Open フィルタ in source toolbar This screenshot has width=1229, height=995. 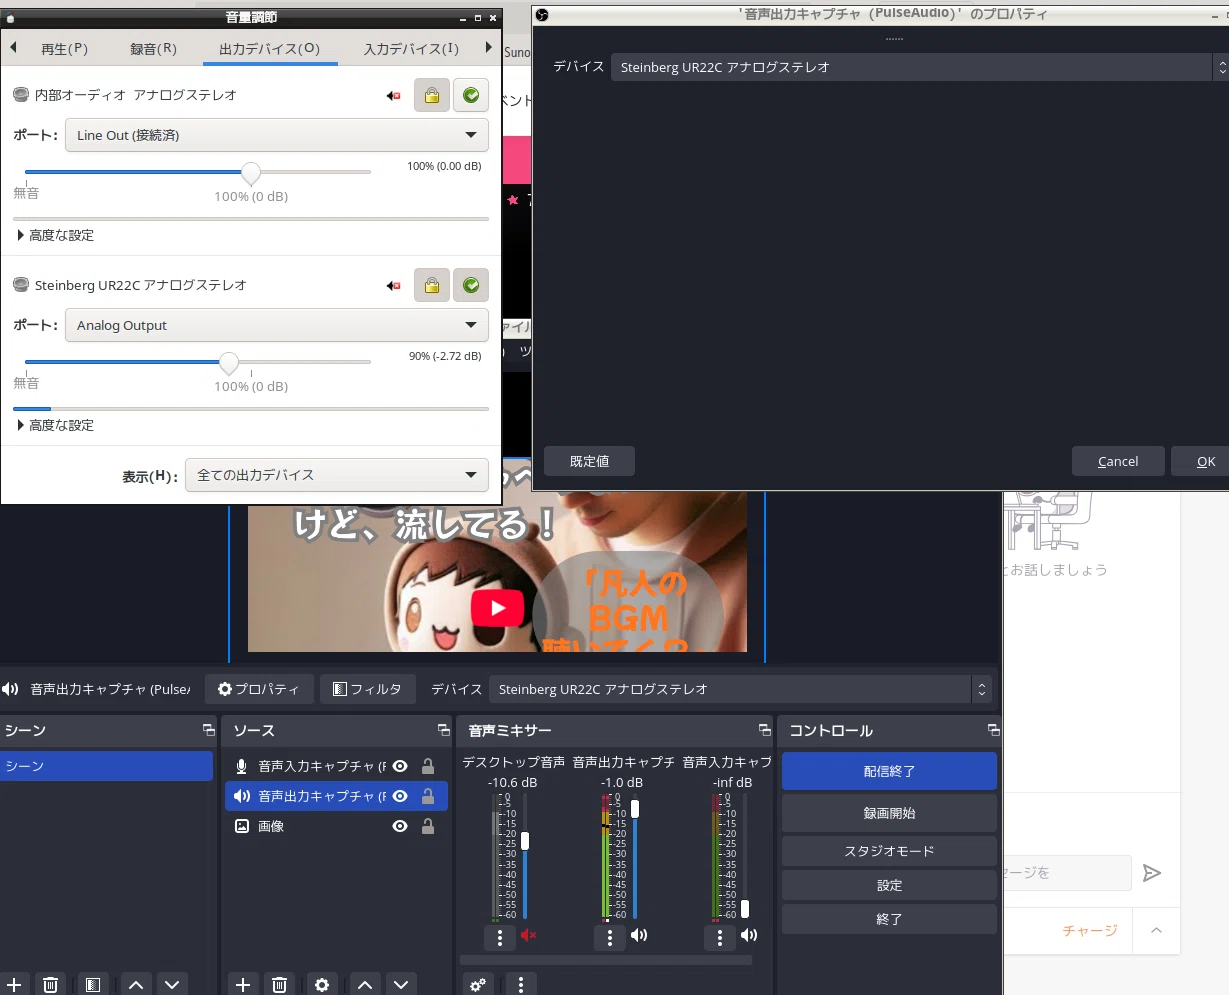click(x=368, y=689)
